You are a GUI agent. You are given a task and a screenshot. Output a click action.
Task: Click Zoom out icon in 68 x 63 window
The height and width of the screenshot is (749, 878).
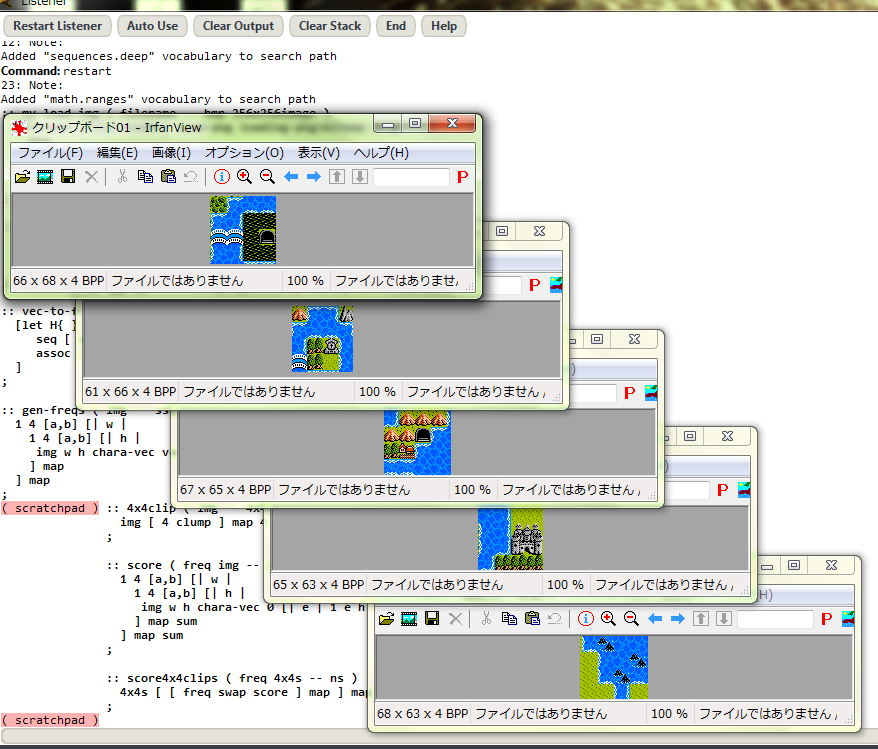point(631,619)
